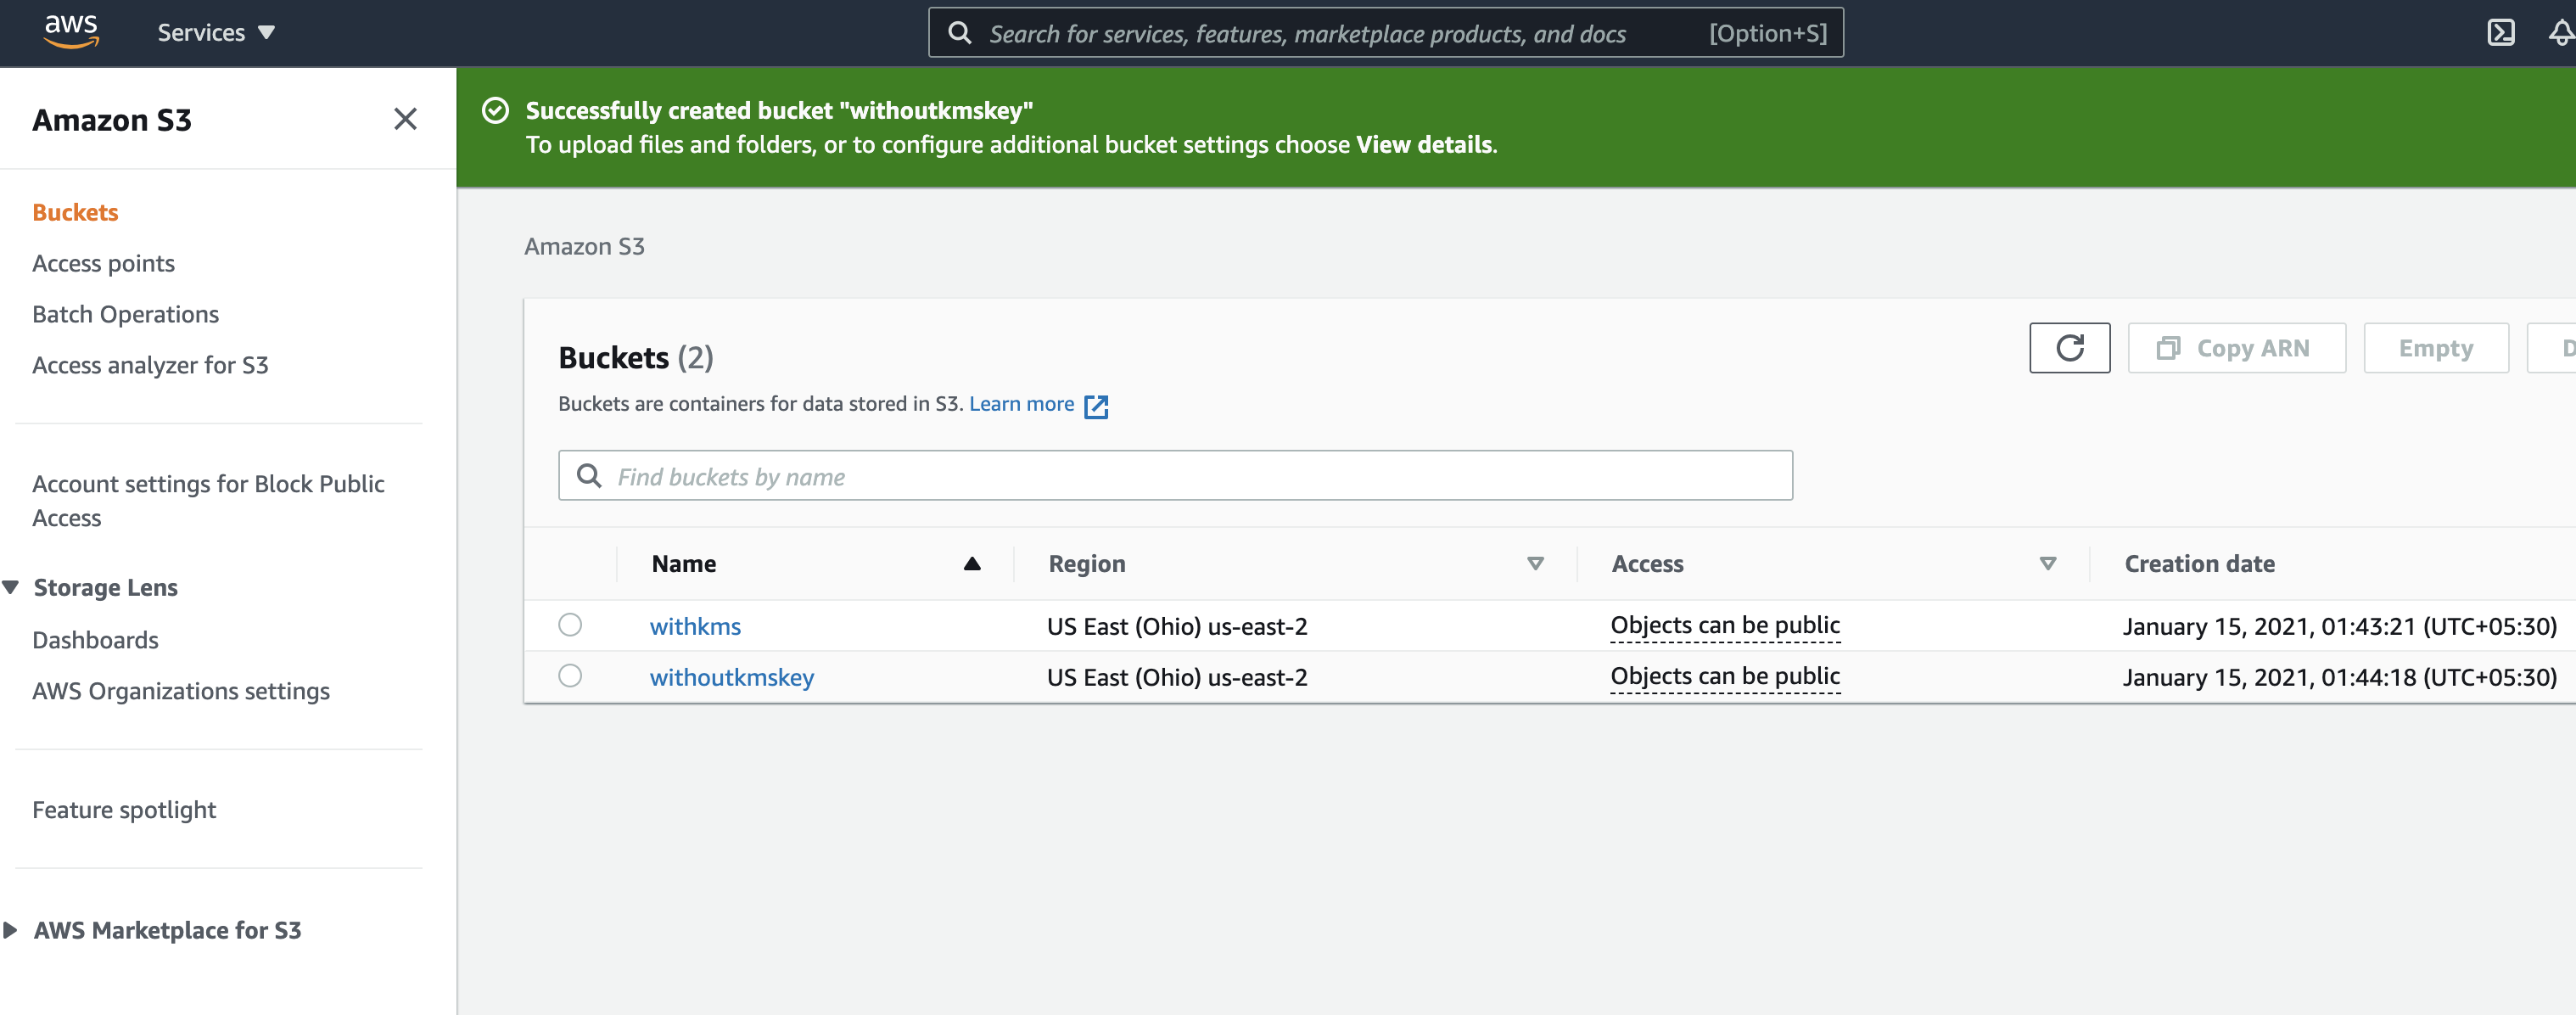Viewport: 2576px width, 1015px height.
Task: Click the AWS logo home icon
Action: pos(71,31)
